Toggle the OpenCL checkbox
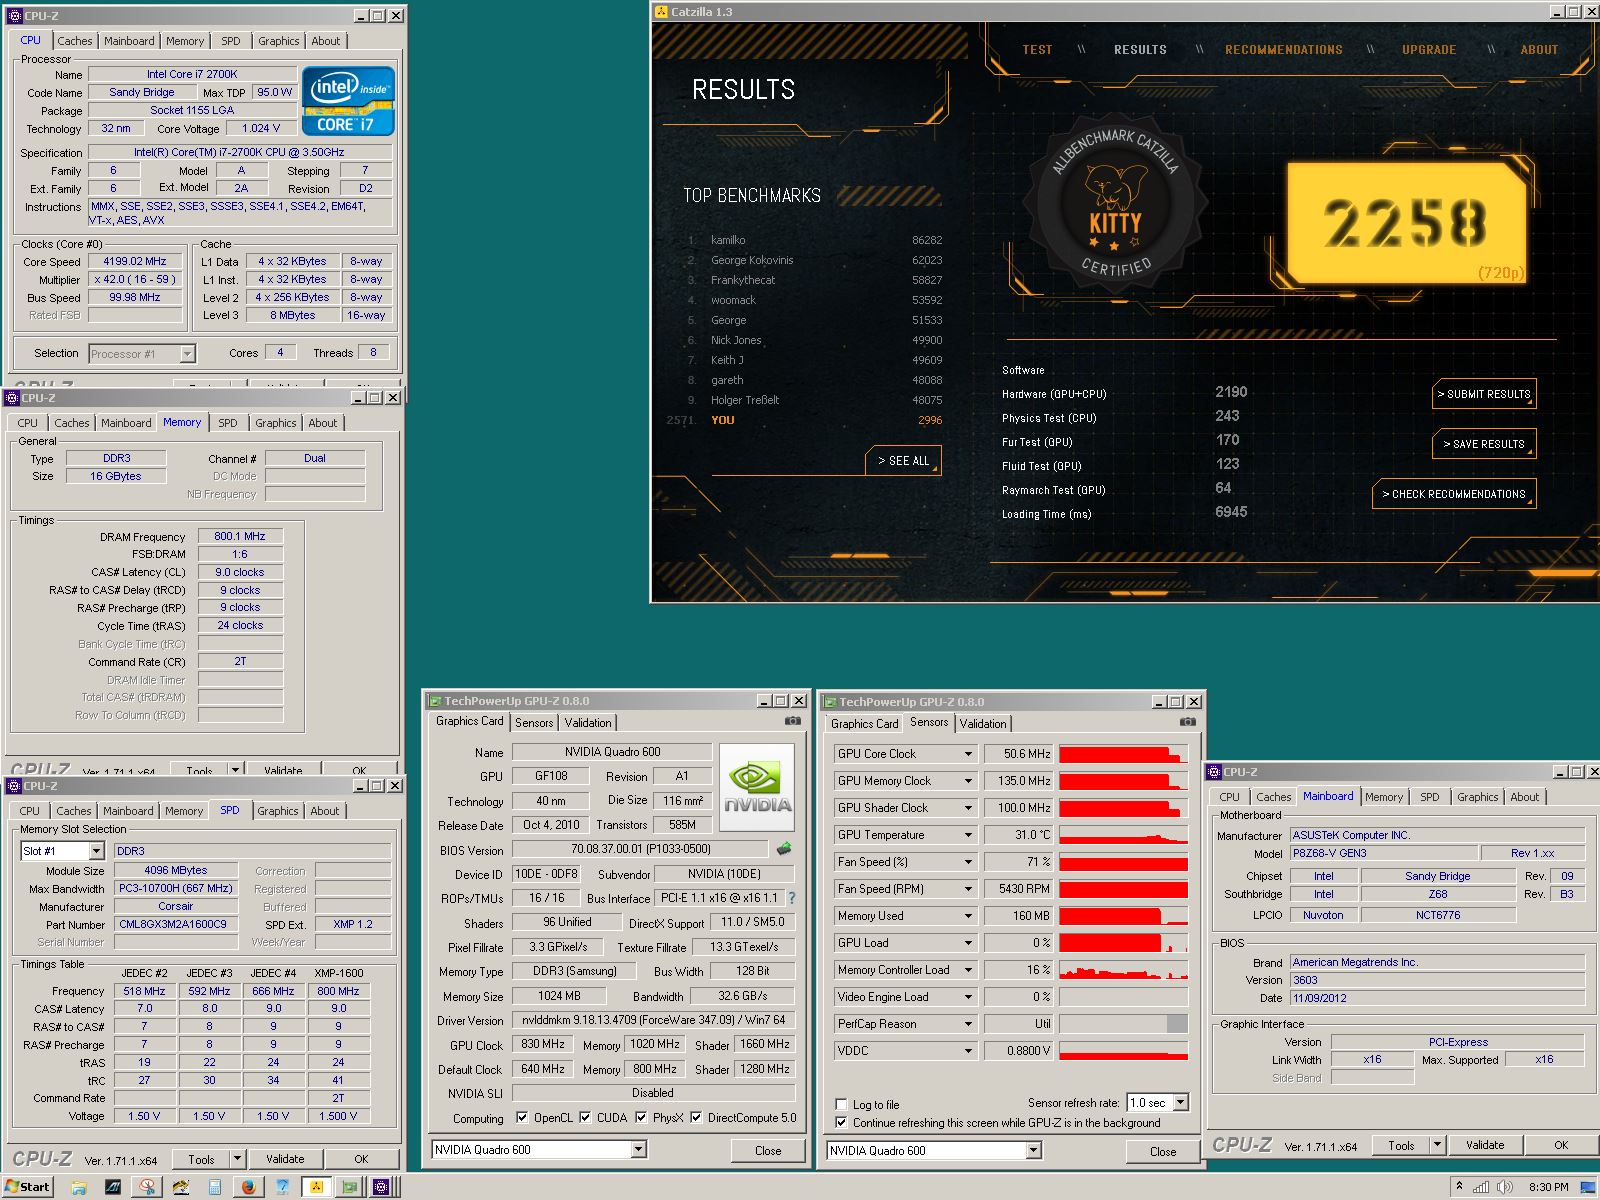1600x1200 pixels. 522,1118
